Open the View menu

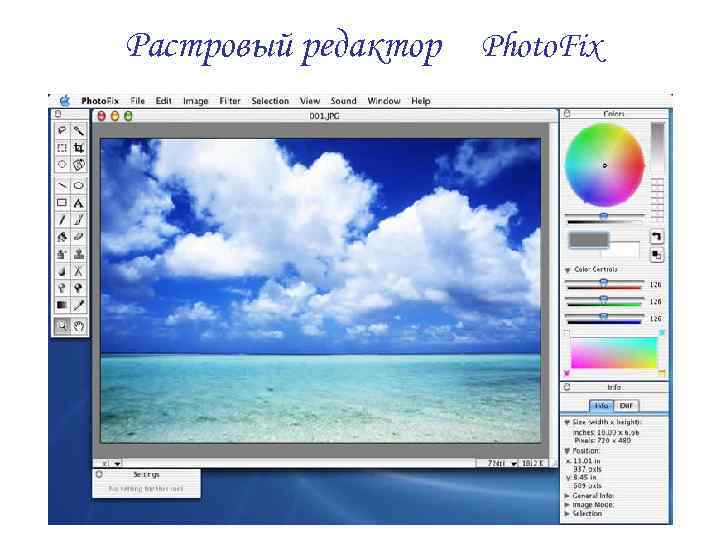(309, 101)
